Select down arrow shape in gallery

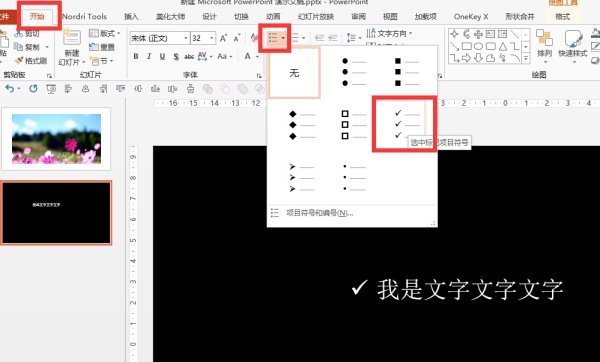click(x=478, y=58)
